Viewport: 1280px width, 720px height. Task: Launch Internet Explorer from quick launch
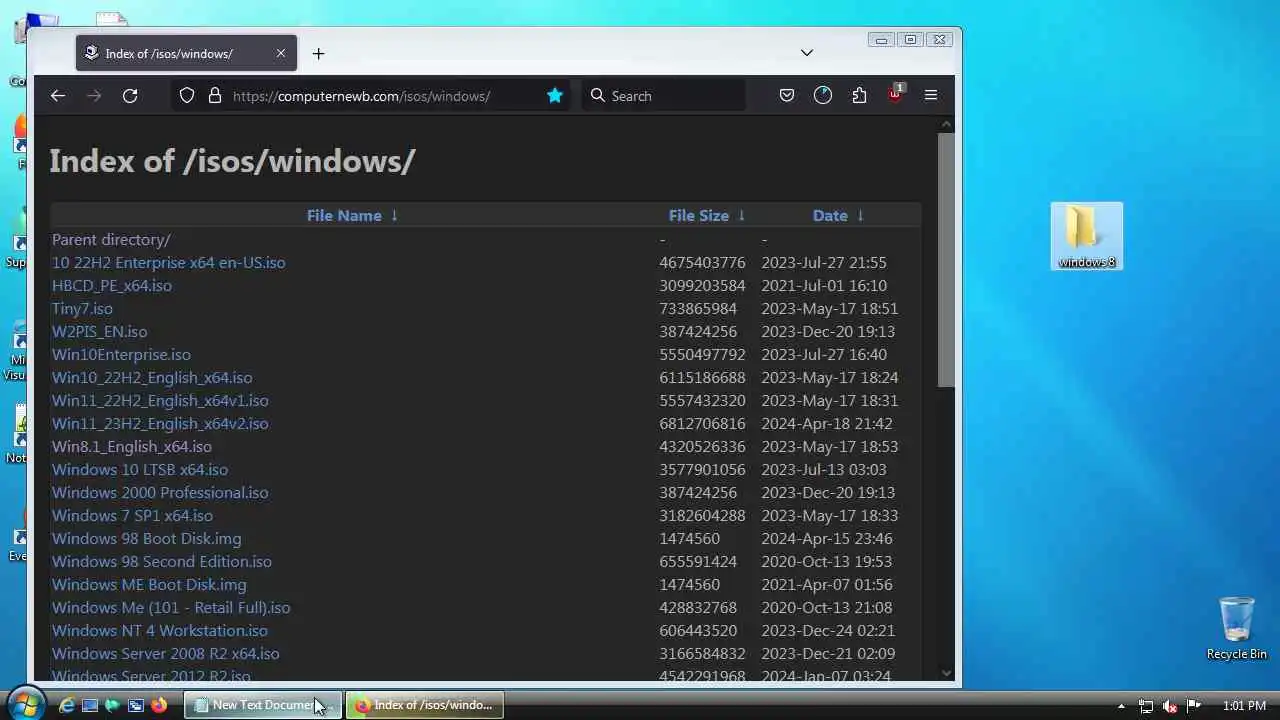(x=67, y=705)
